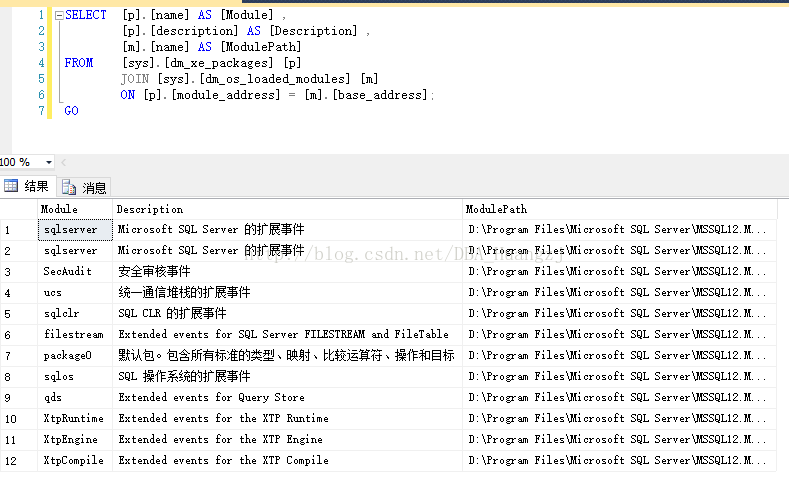Click the Extended events for the XTP Runtime cell

coord(287,419)
